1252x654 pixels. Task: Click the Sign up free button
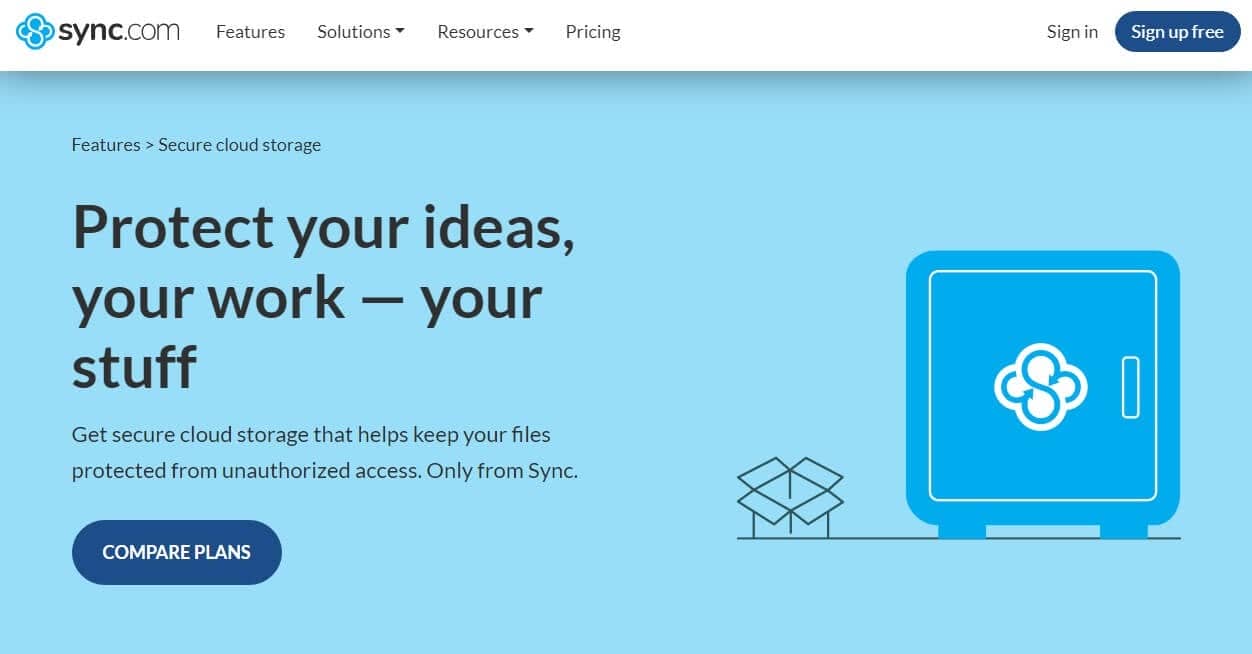tap(1177, 31)
